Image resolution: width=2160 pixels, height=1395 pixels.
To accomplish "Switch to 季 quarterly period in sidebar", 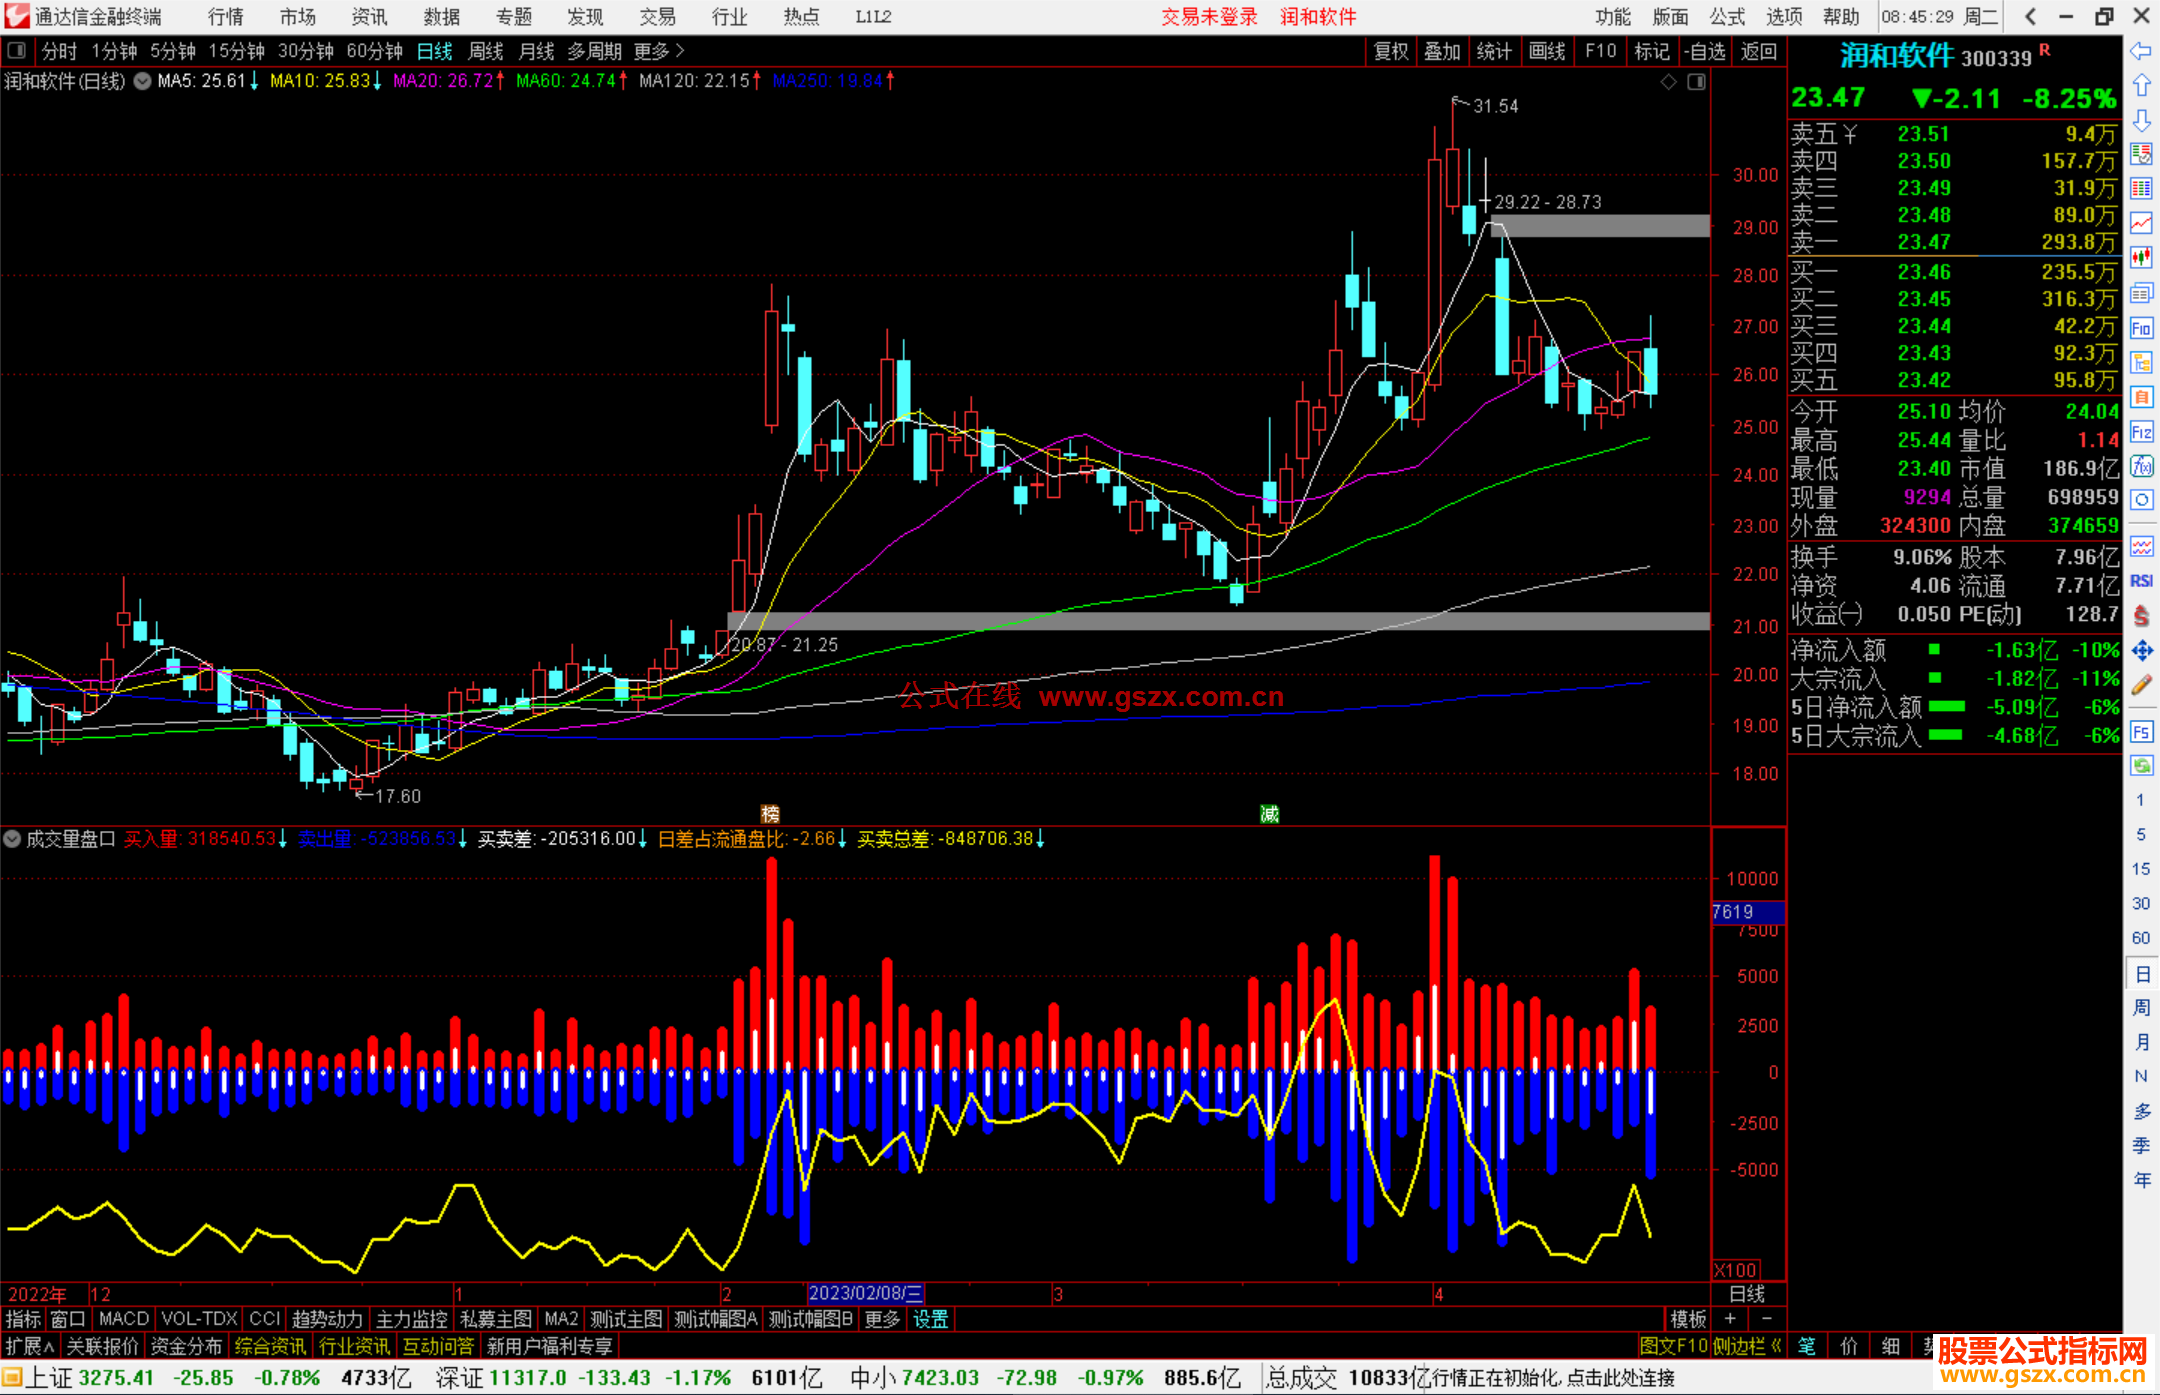I will tap(2141, 1146).
